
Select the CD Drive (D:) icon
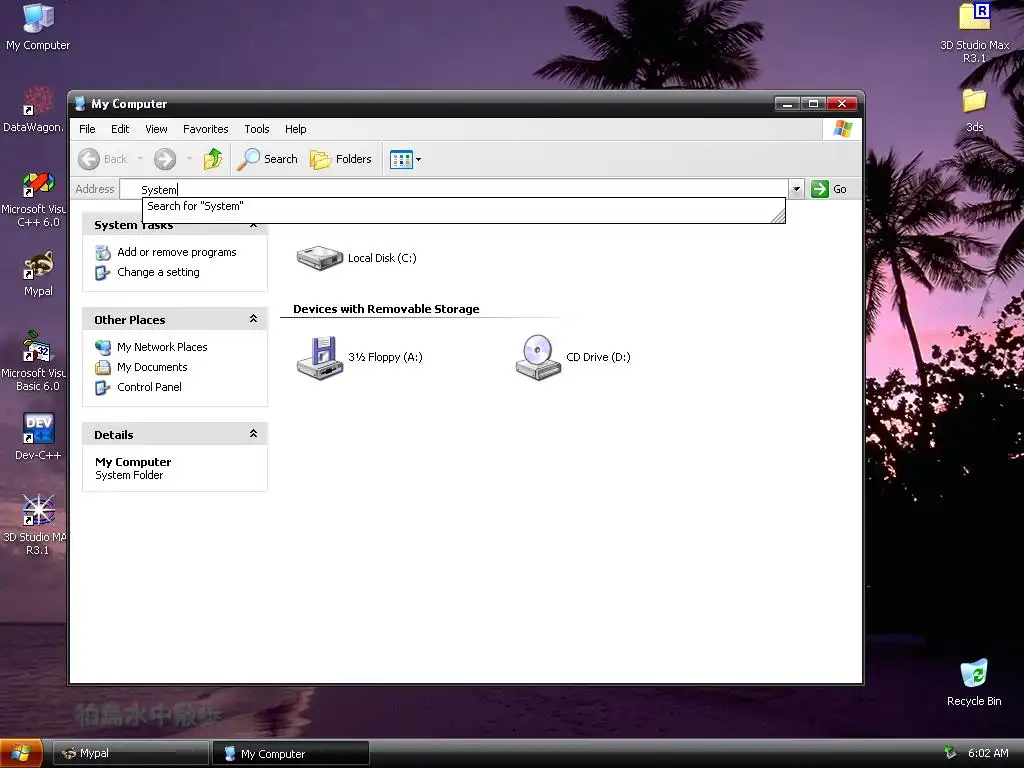[x=538, y=357]
